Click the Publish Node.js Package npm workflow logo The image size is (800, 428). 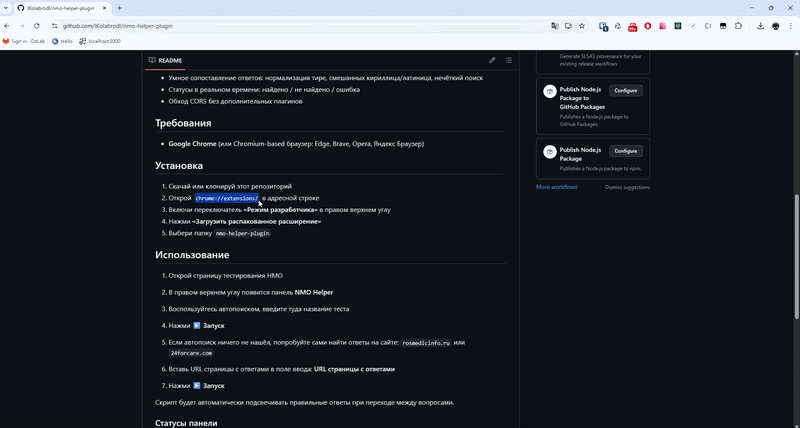coord(549,152)
